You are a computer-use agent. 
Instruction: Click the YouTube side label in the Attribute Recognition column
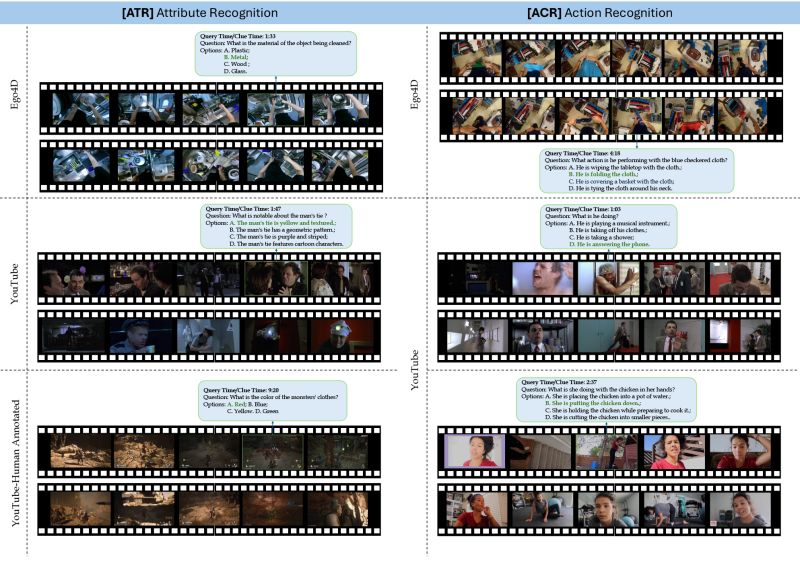click(15, 284)
